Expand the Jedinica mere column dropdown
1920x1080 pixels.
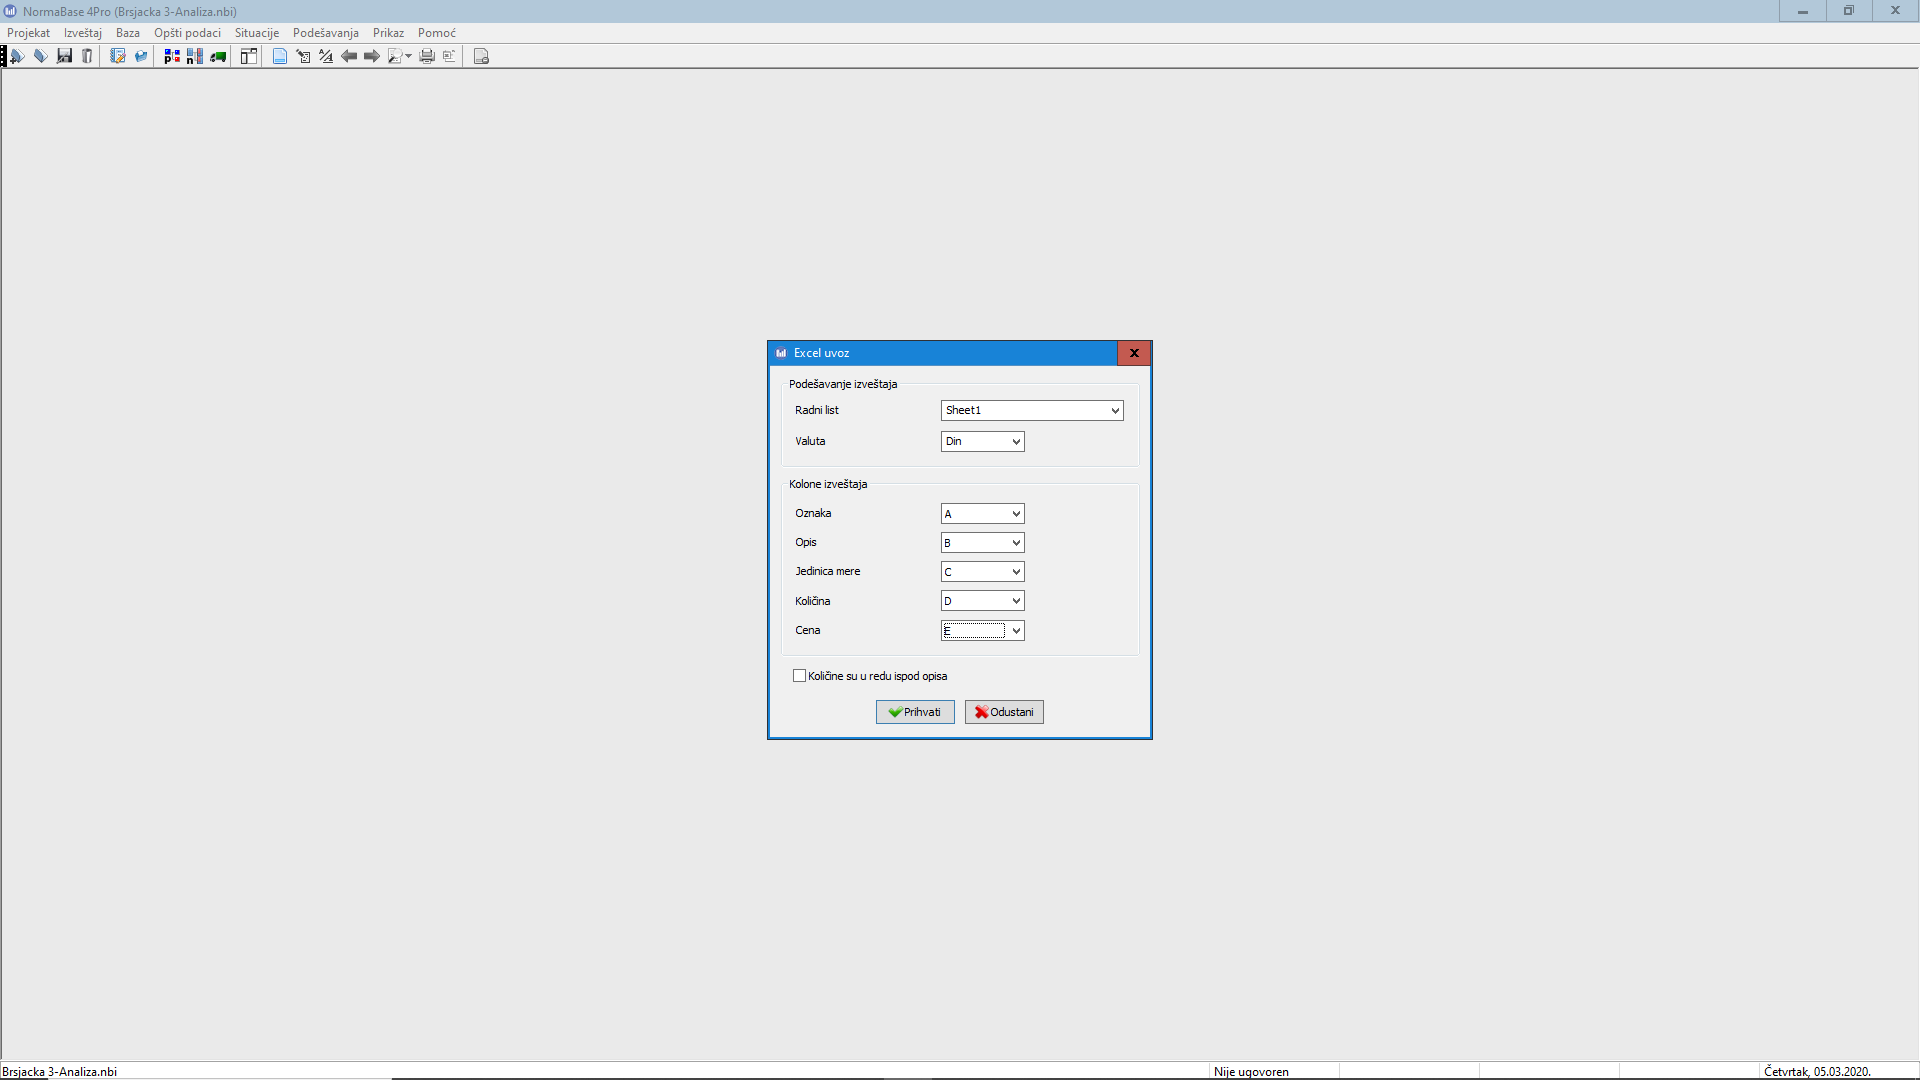[x=1015, y=572]
